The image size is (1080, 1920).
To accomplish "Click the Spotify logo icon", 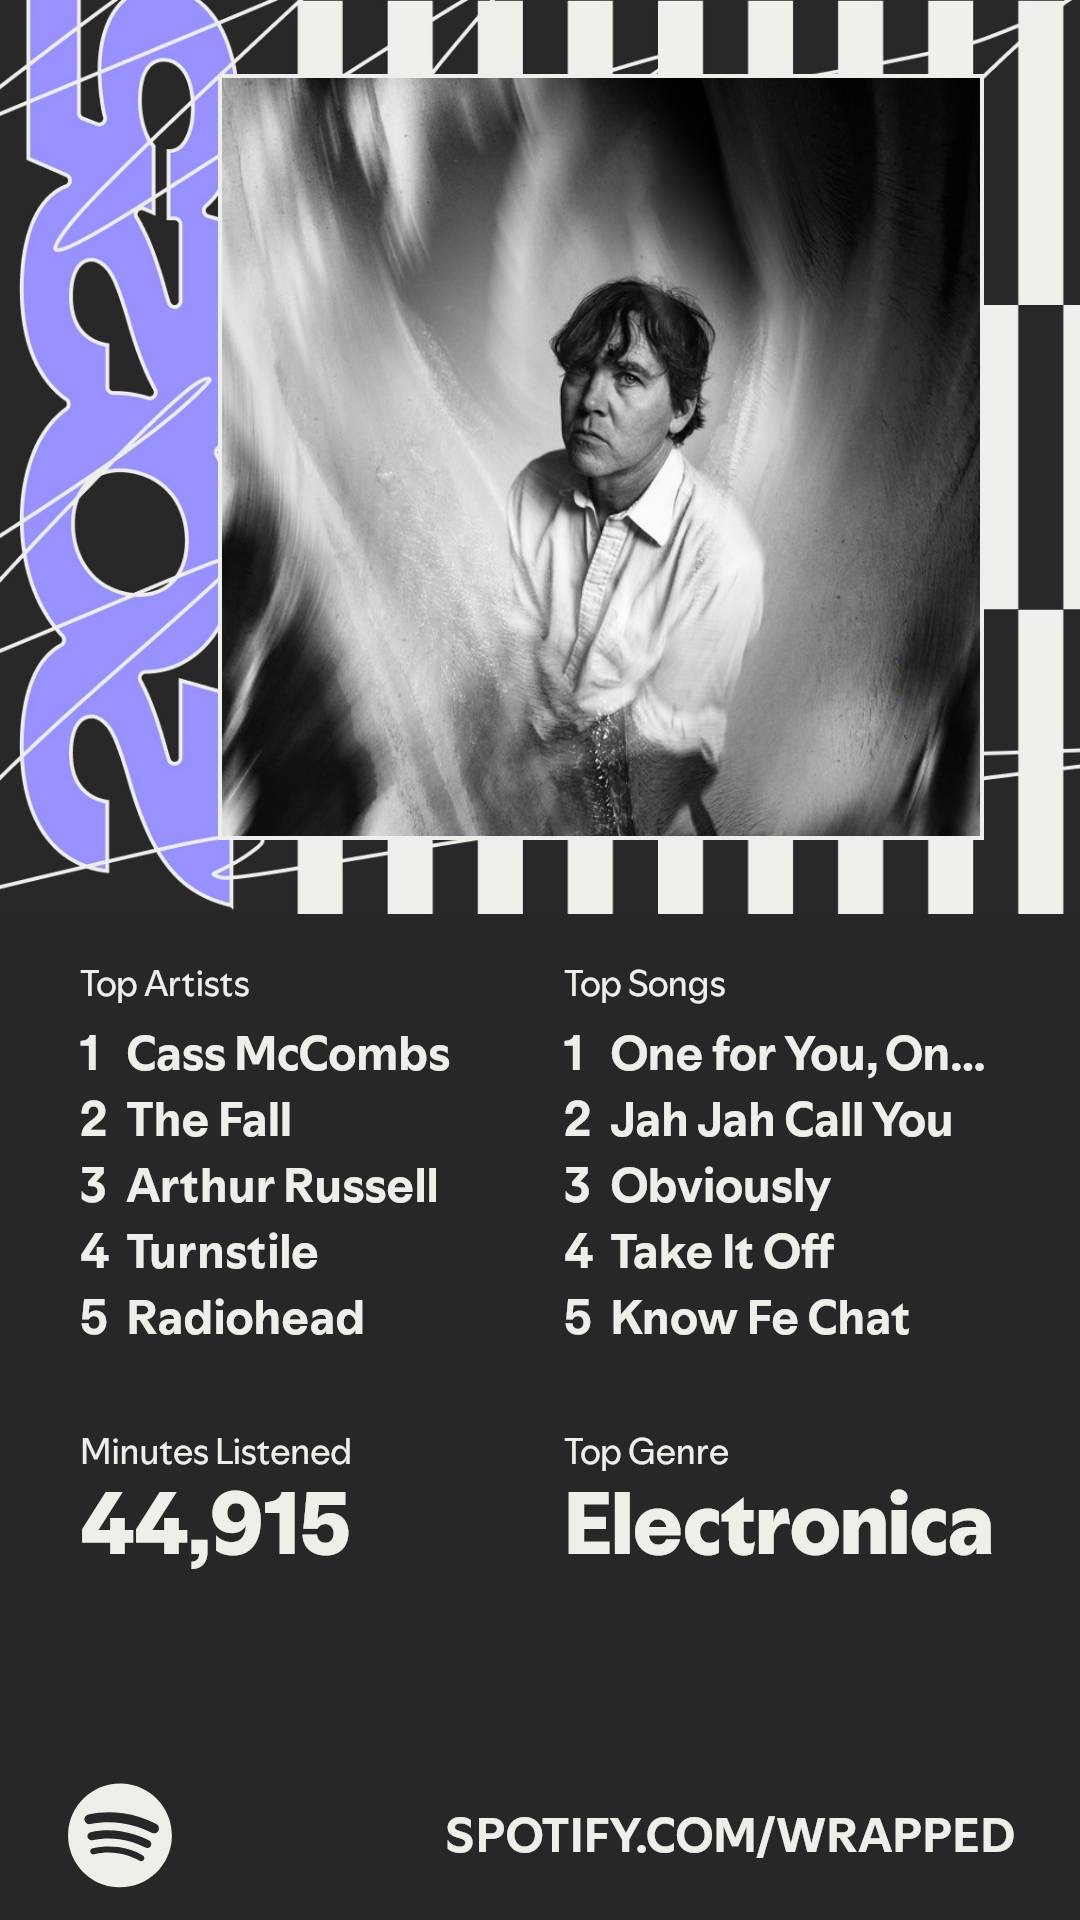I will point(120,1835).
